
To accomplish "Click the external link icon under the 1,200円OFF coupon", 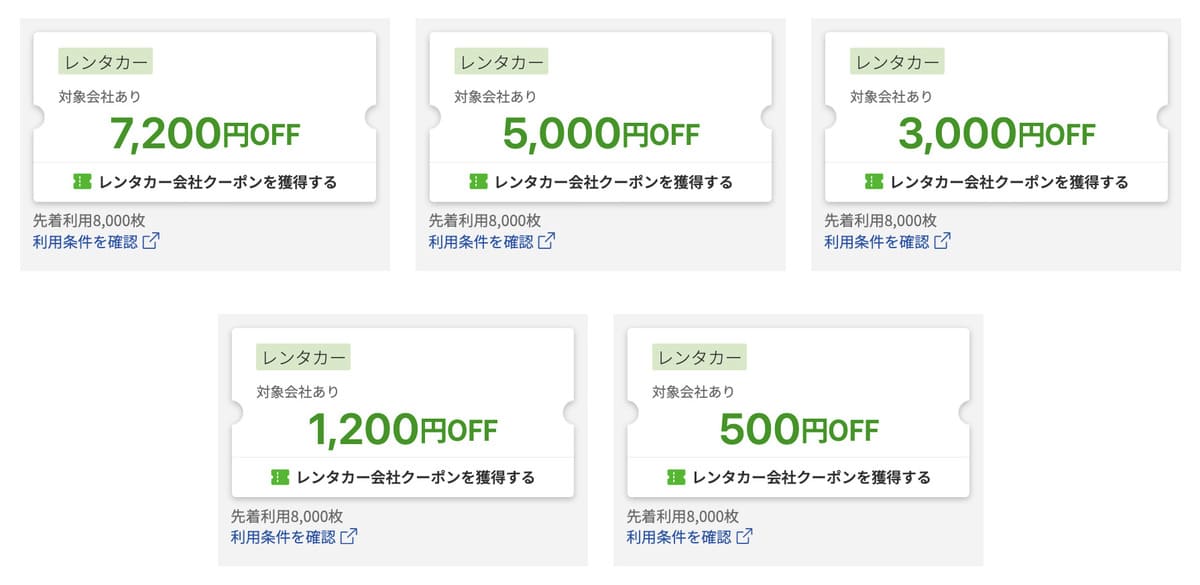I will (x=349, y=537).
